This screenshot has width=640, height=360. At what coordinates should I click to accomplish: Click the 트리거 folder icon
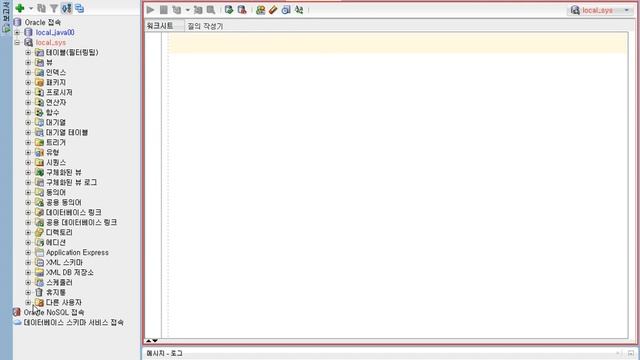tap(39, 142)
